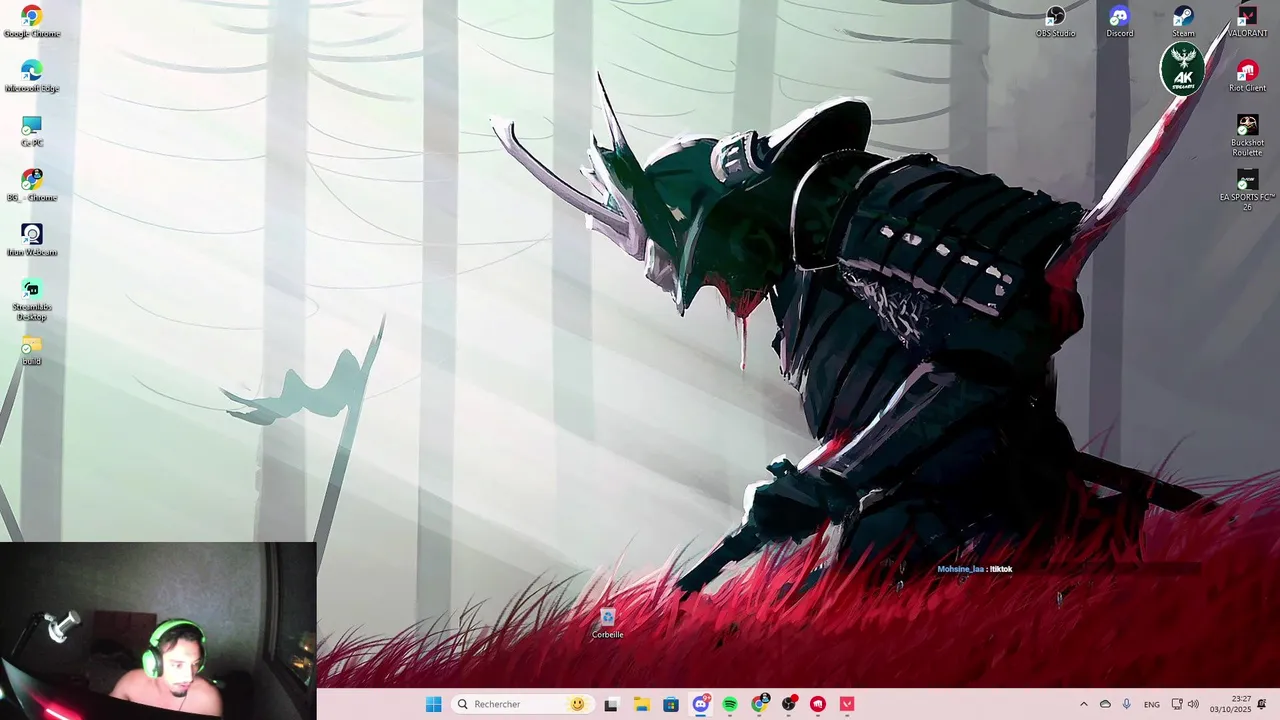Switch to Chrome in the taskbar
This screenshot has width=1280, height=720.
pos(760,704)
